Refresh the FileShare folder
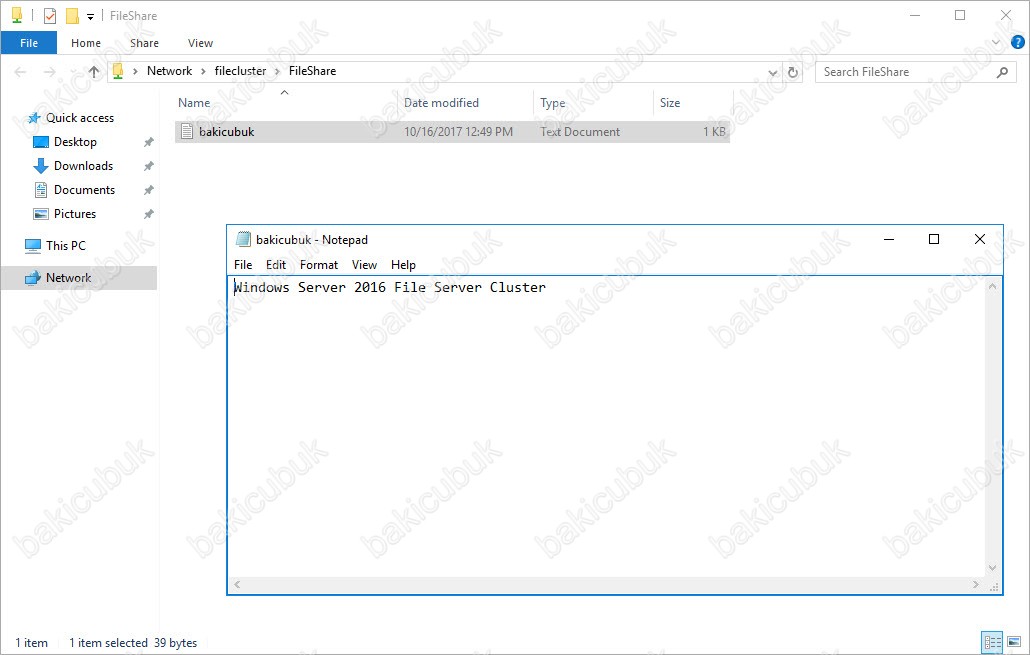The width and height of the screenshot is (1030, 655). click(793, 72)
